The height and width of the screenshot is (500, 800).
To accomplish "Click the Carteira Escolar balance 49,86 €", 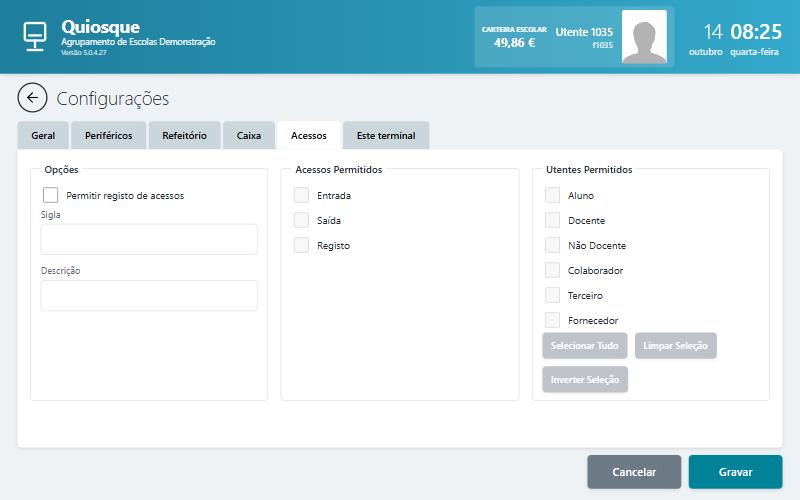I will coord(514,43).
